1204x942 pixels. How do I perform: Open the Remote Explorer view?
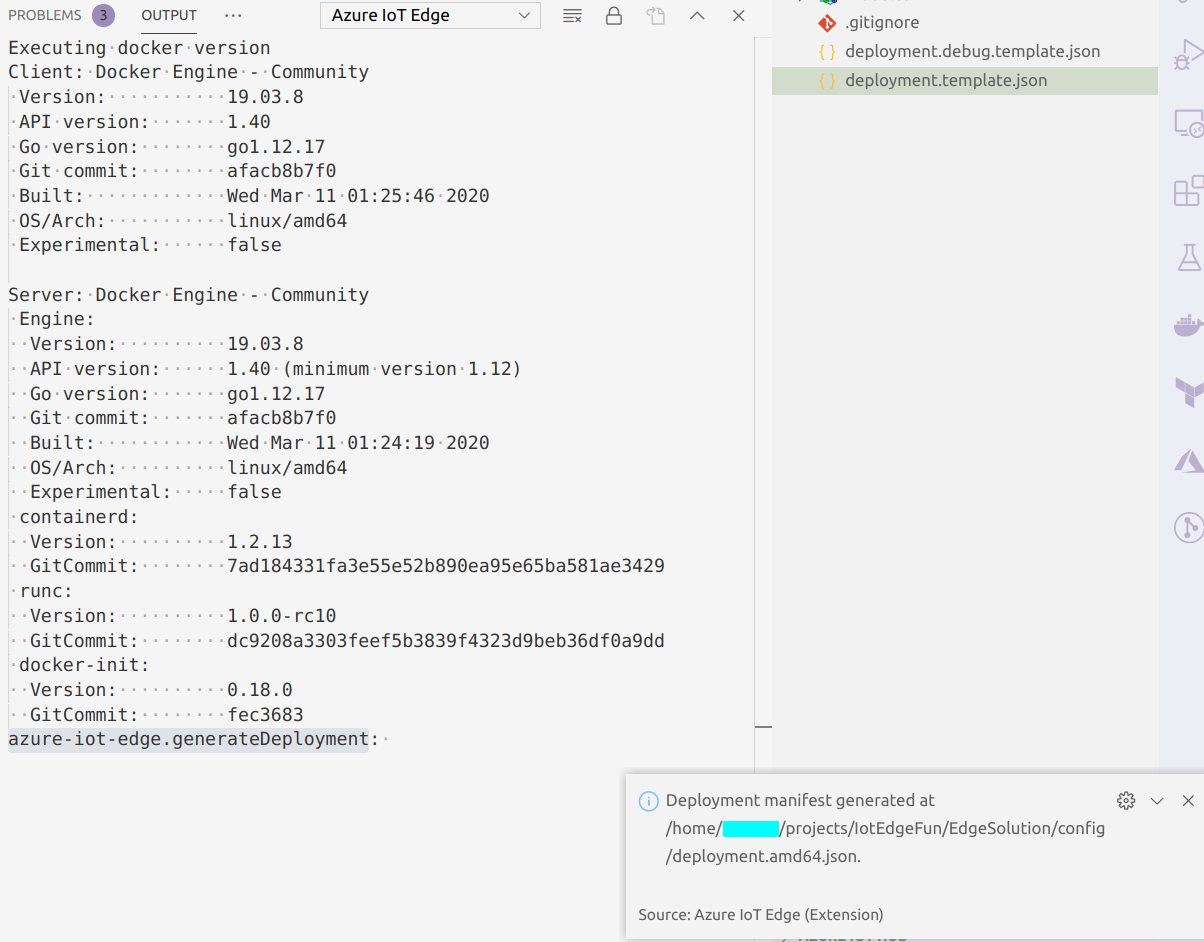coord(1188,123)
